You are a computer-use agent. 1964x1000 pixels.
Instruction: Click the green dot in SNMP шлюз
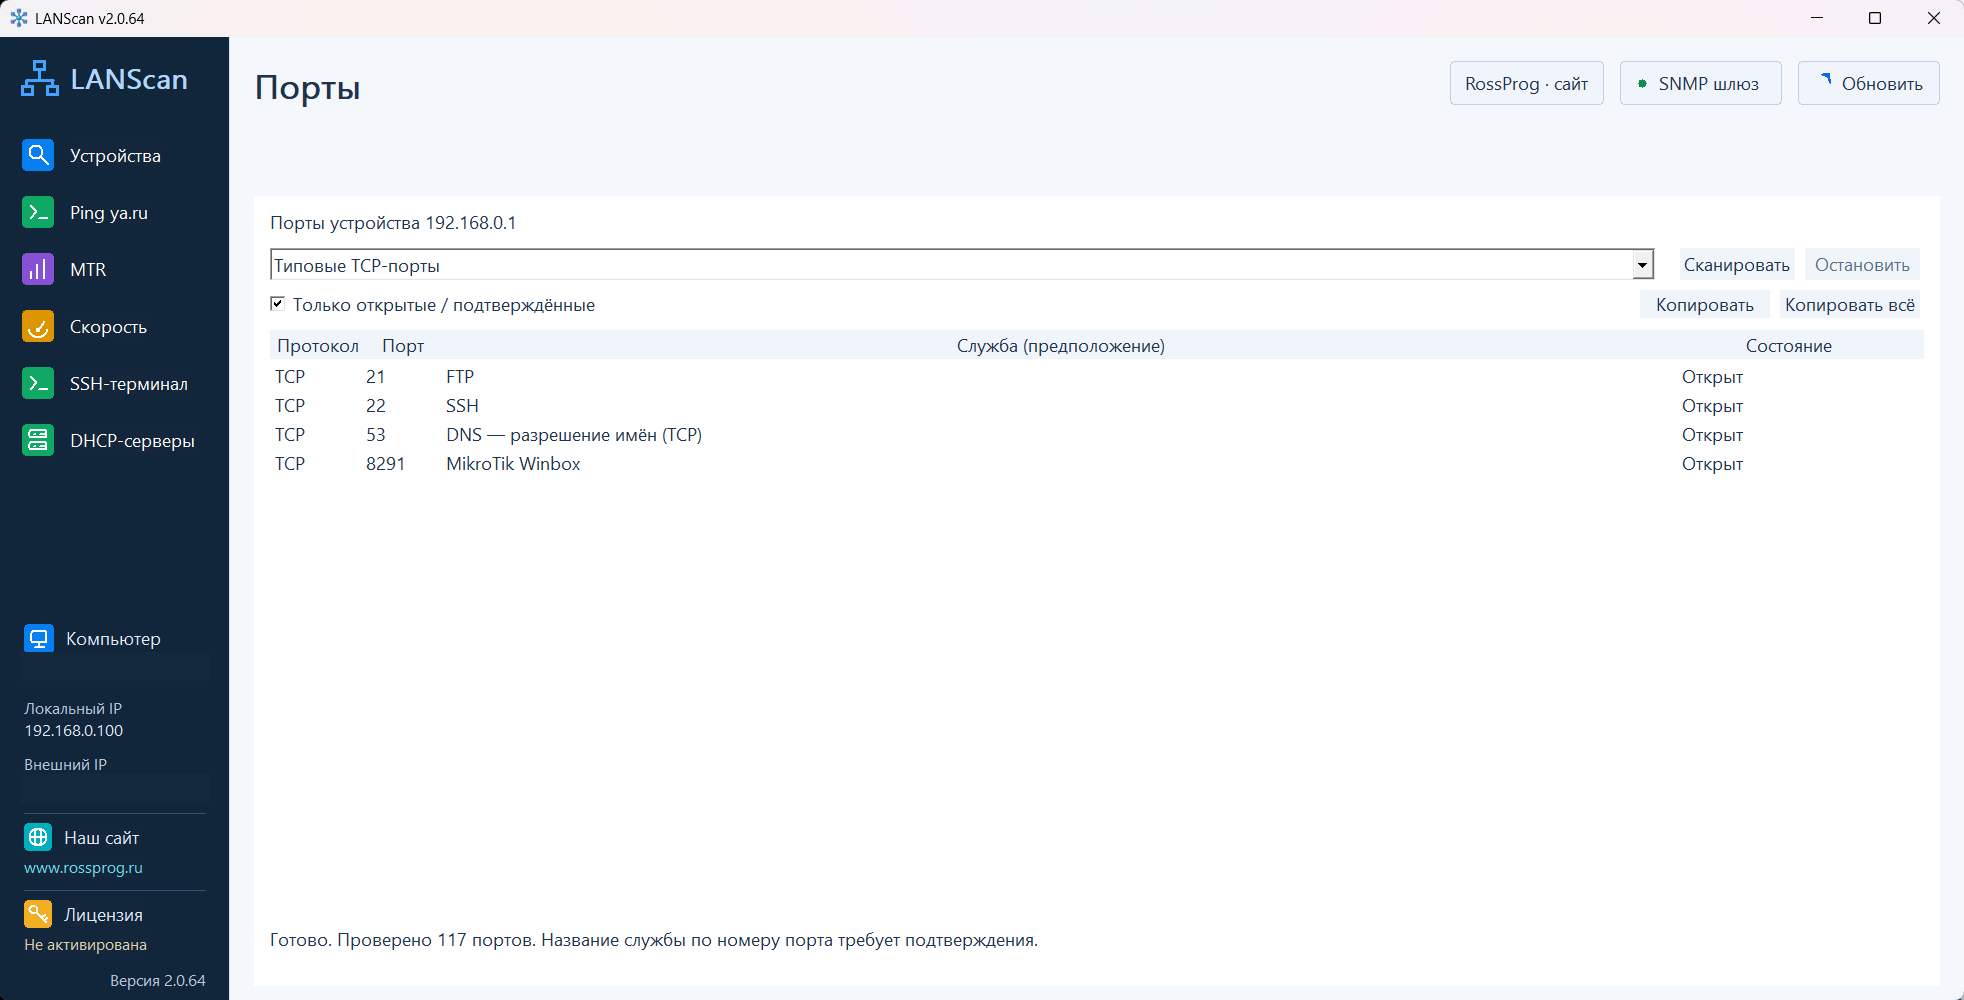point(1642,84)
